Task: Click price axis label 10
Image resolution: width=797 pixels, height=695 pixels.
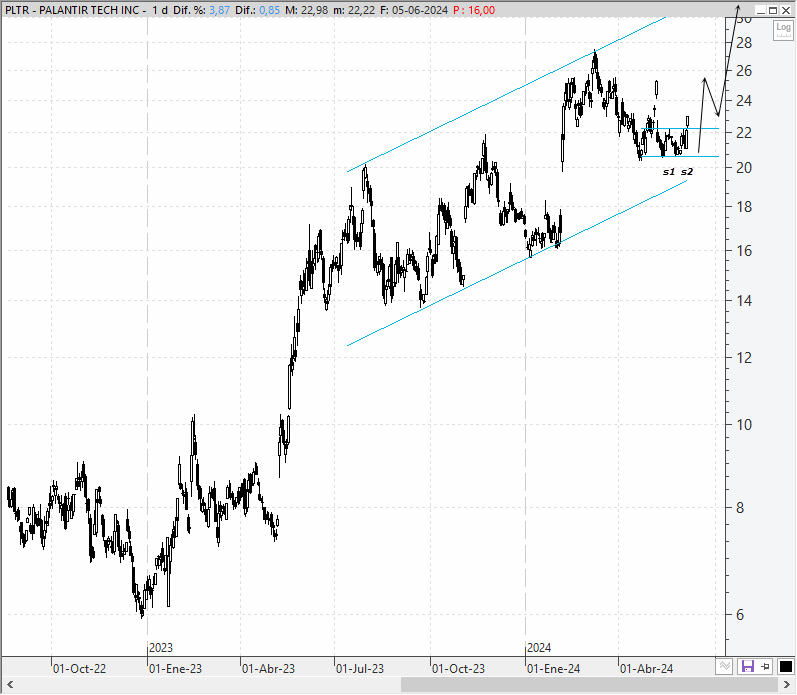Action: [744, 425]
